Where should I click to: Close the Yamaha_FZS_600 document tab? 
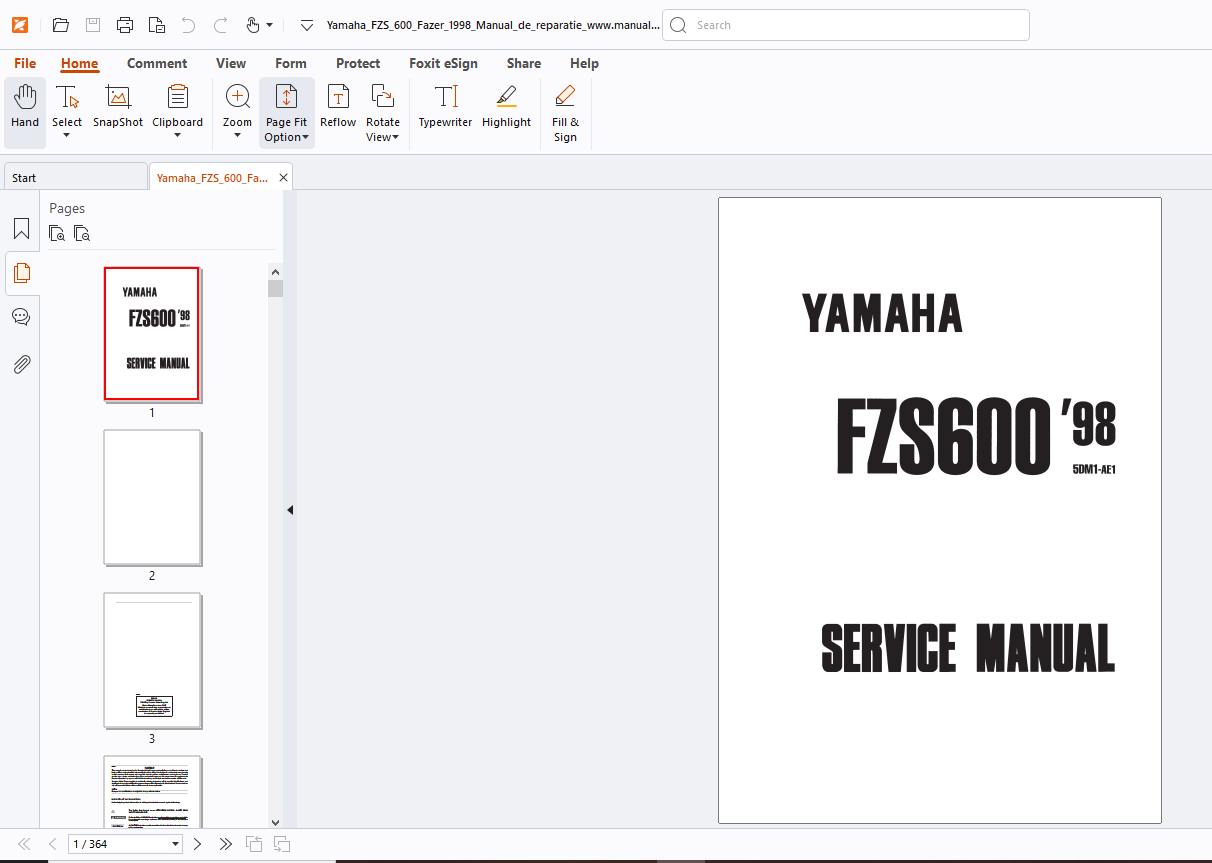(284, 178)
